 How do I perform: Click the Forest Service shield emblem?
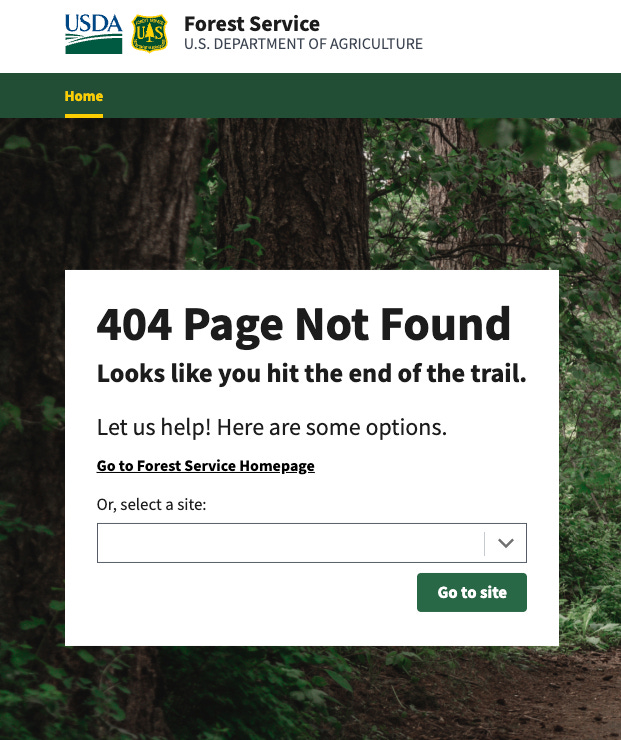coord(149,34)
